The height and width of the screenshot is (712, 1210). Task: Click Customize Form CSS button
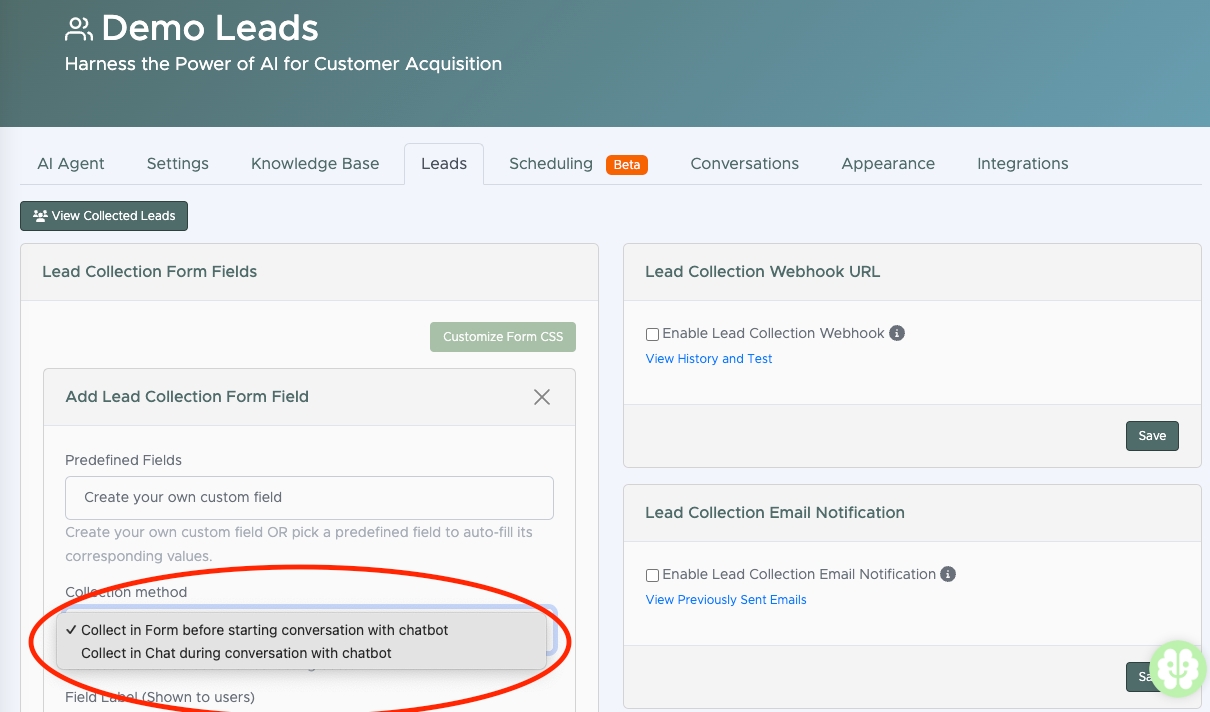point(503,337)
